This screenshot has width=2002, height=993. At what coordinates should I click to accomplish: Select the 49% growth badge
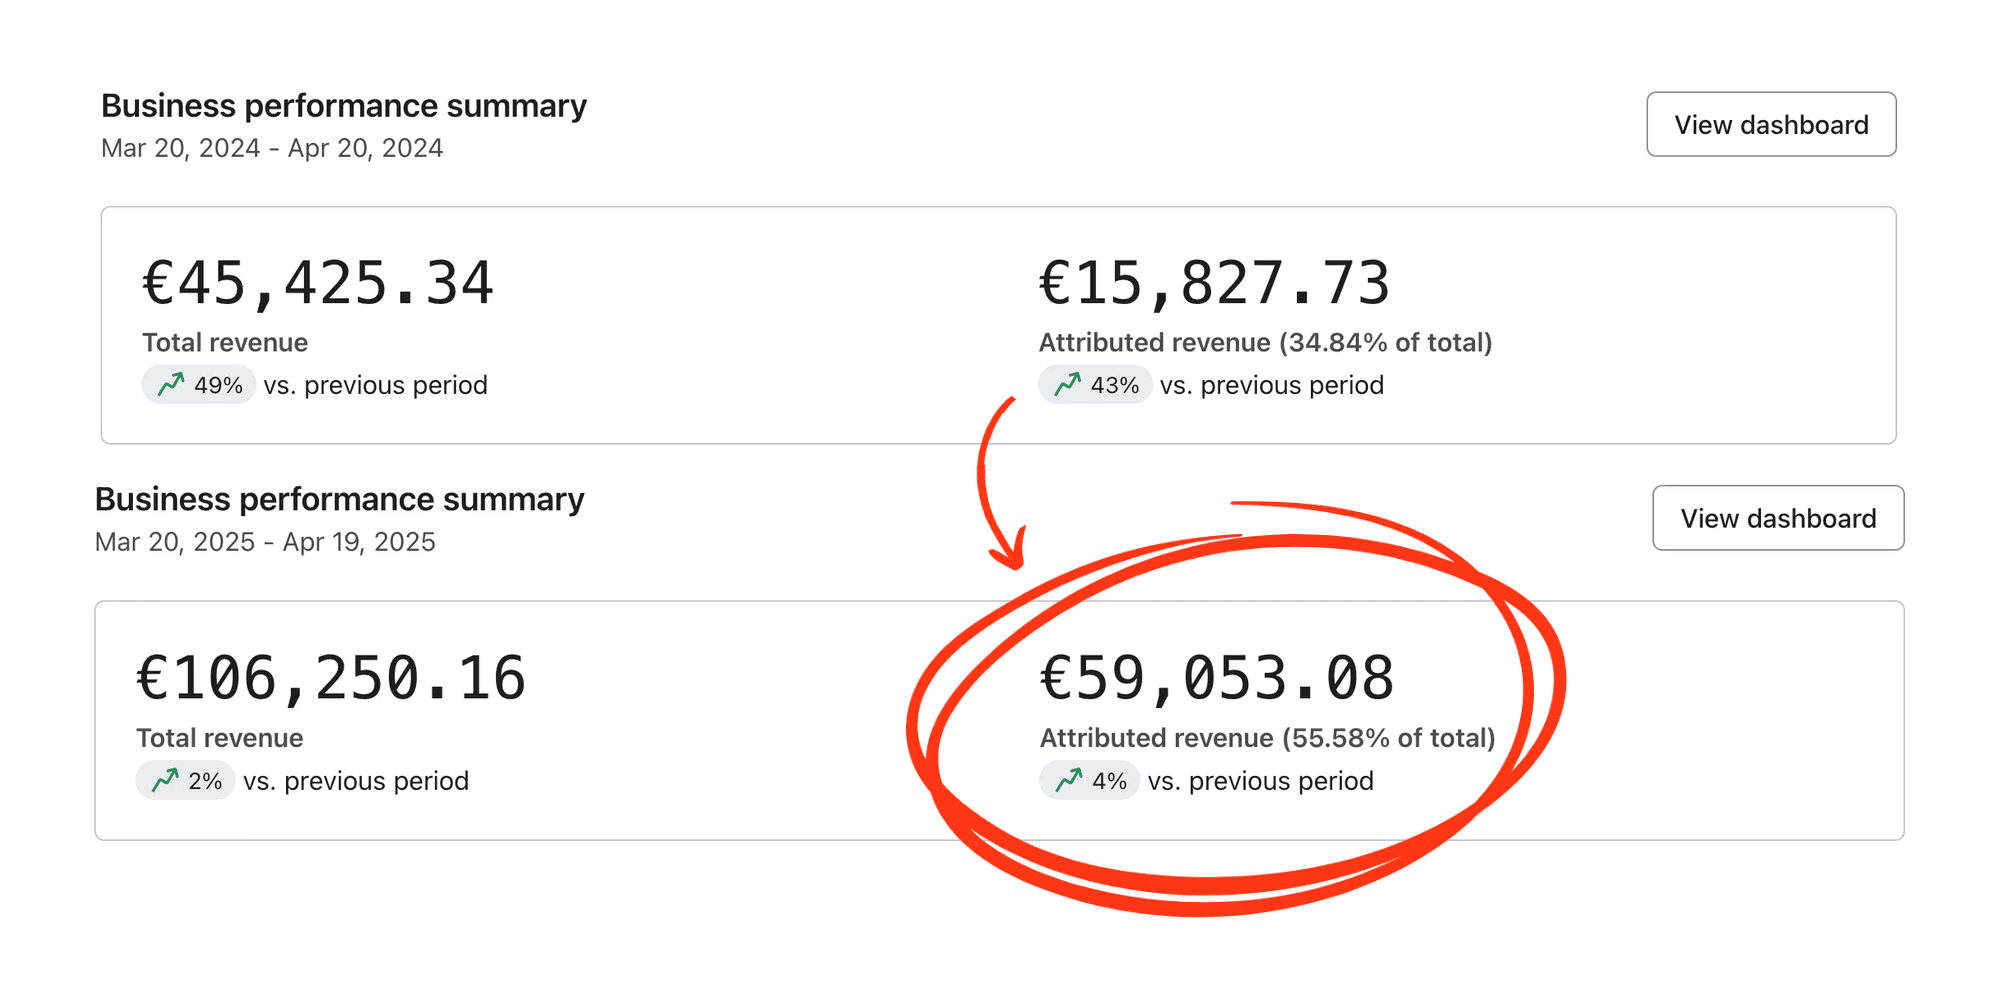click(199, 385)
